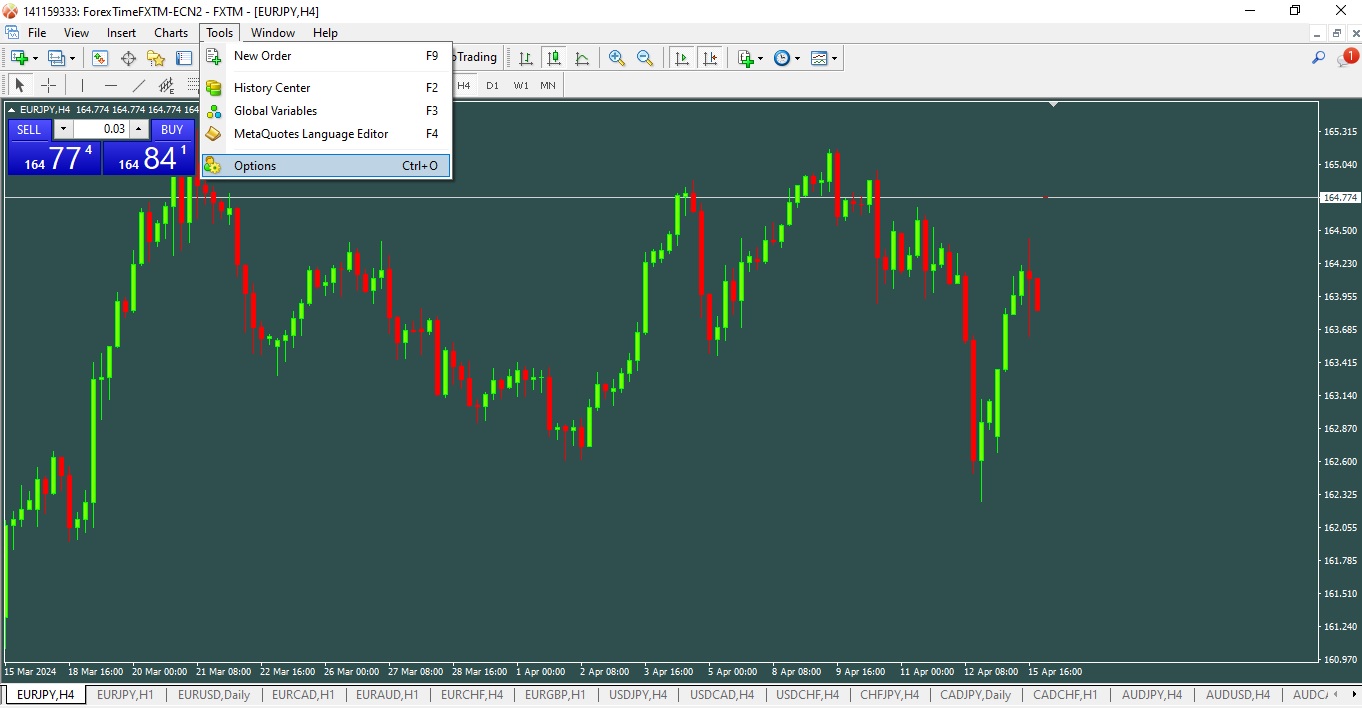This screenshot has height=708, width=1362.
Task: Click the BUY button
Action: (172, 129)
